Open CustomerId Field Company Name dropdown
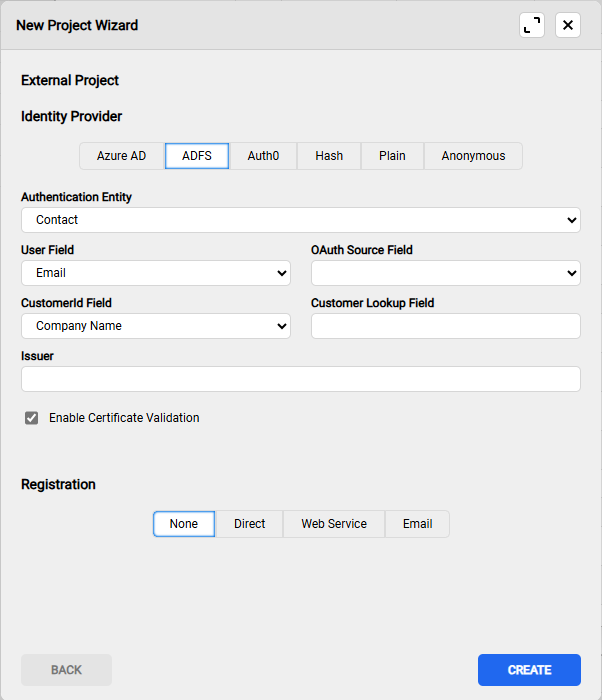 155,326
